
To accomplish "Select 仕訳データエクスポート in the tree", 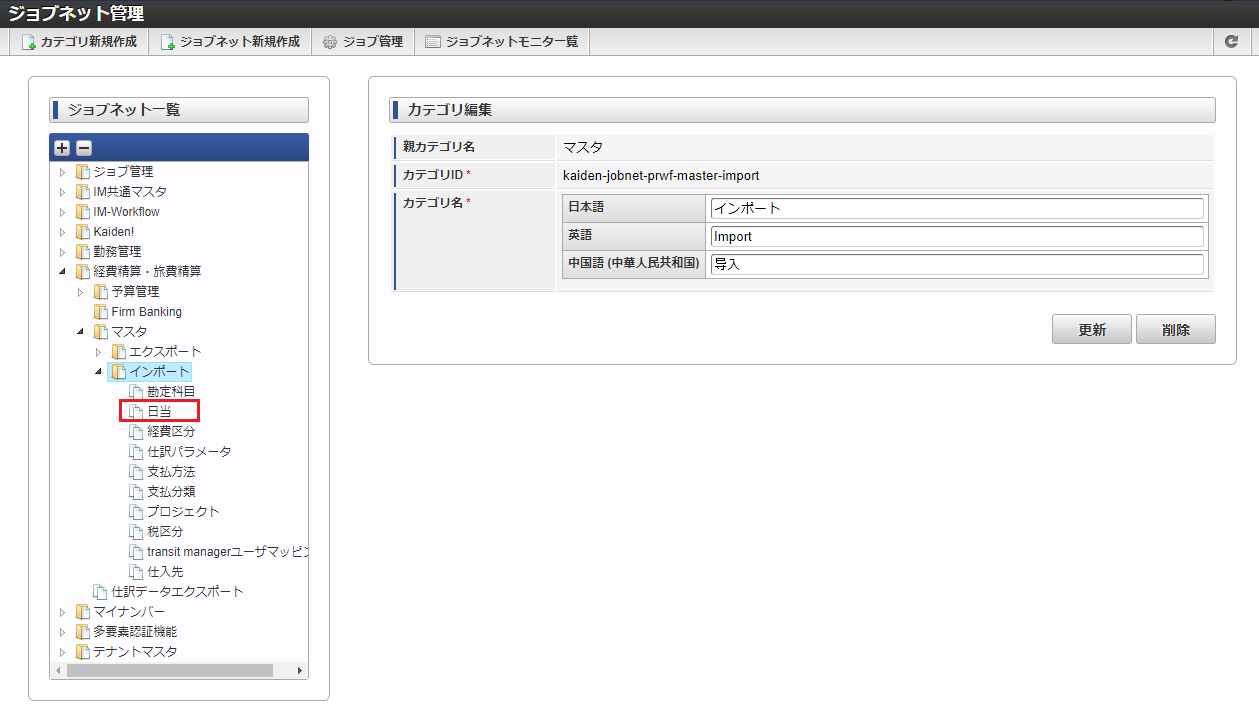I will (x=177, y=592).
